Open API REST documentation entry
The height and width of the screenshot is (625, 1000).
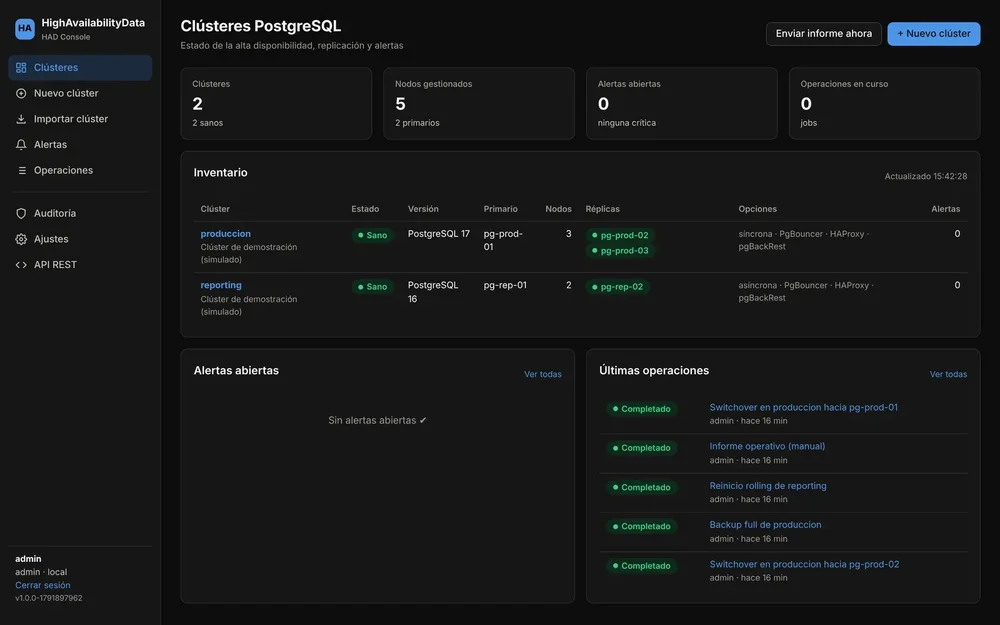(x=80, y=265)
